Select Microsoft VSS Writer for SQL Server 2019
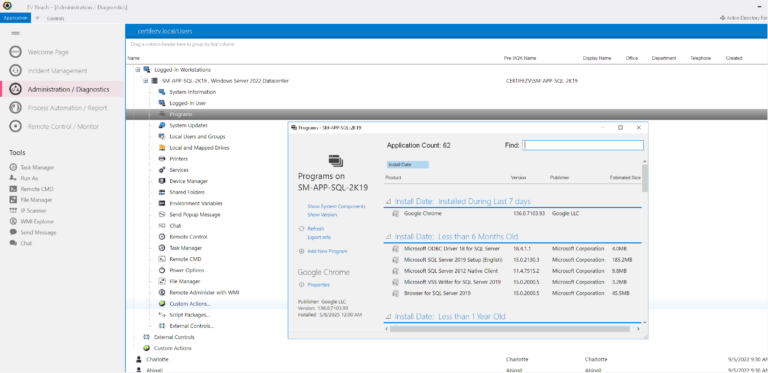Screen dimensions: 768x373 [512, 282]
